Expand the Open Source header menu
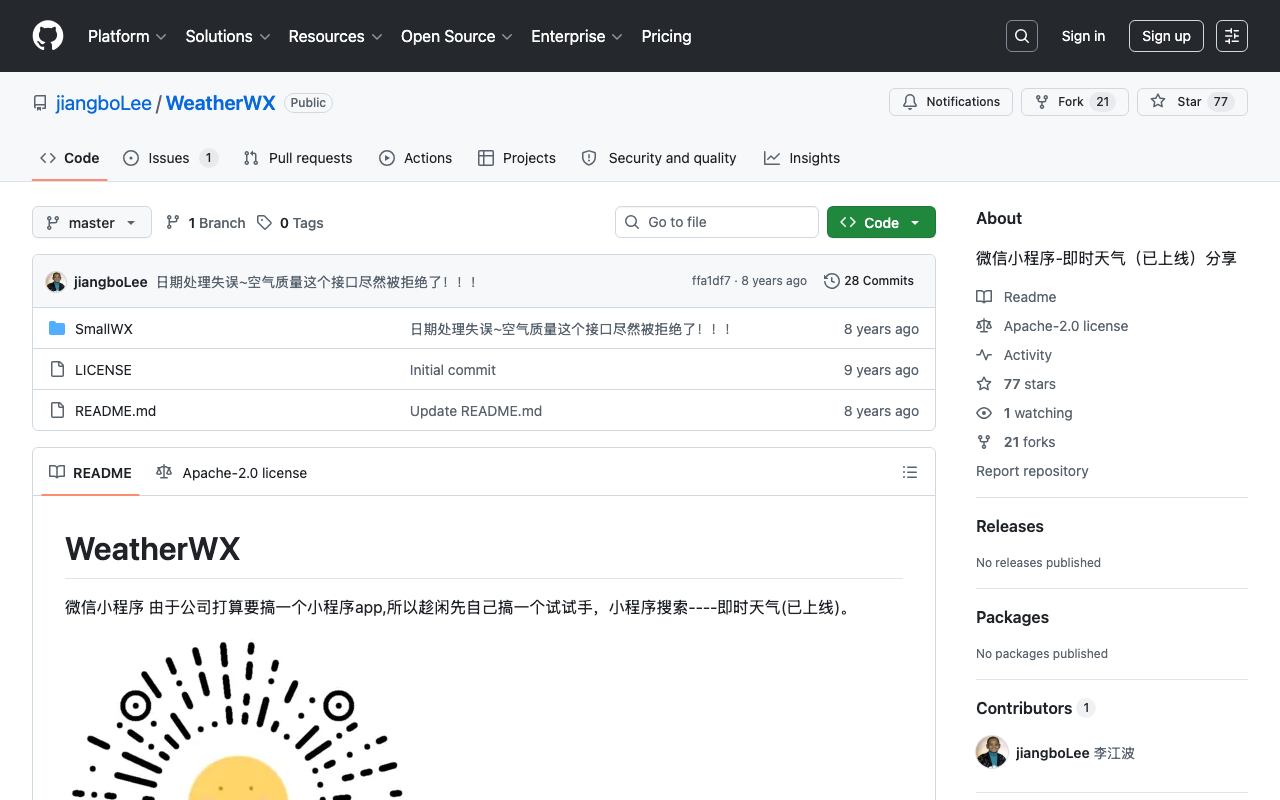The image size is (1280, 800). point(457,36)
